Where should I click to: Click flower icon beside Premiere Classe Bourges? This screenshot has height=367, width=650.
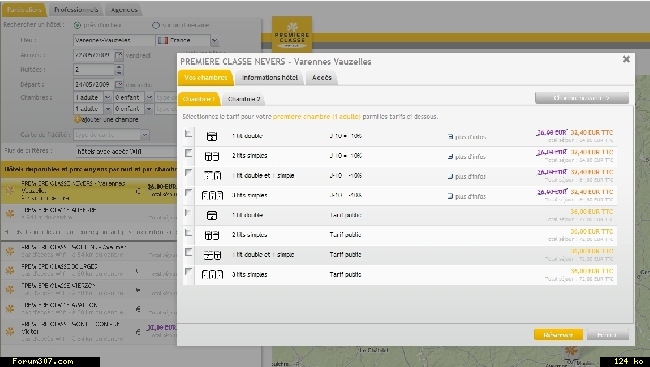tap(10, 270)
